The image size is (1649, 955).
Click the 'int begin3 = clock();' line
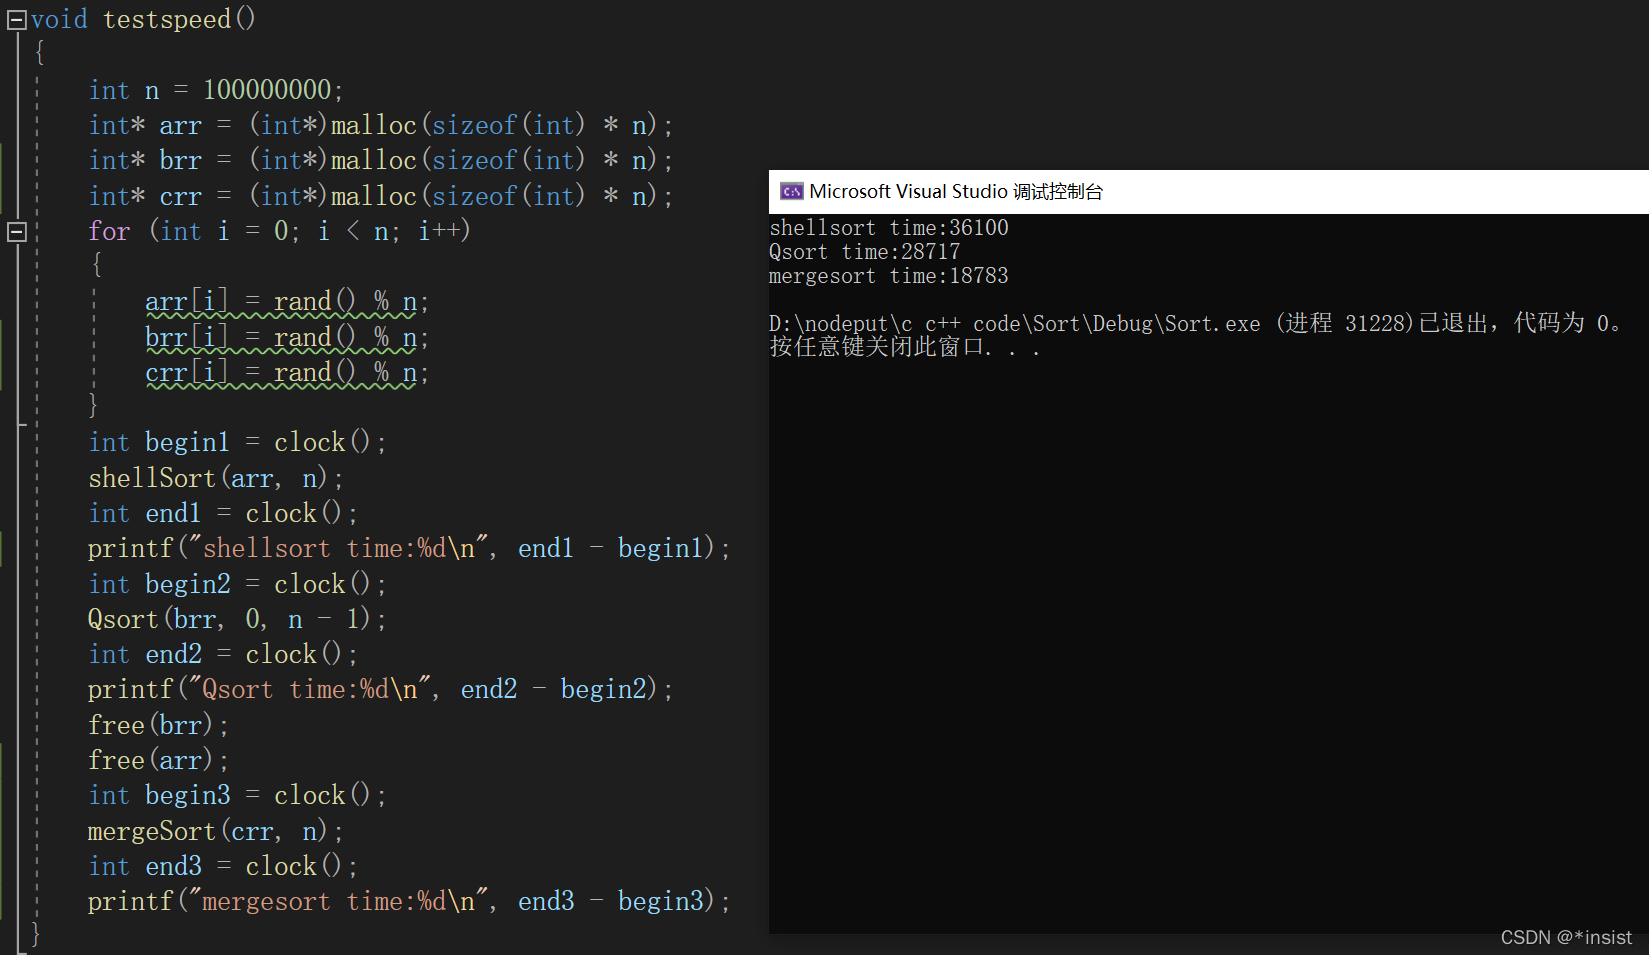tap(237, 795)
